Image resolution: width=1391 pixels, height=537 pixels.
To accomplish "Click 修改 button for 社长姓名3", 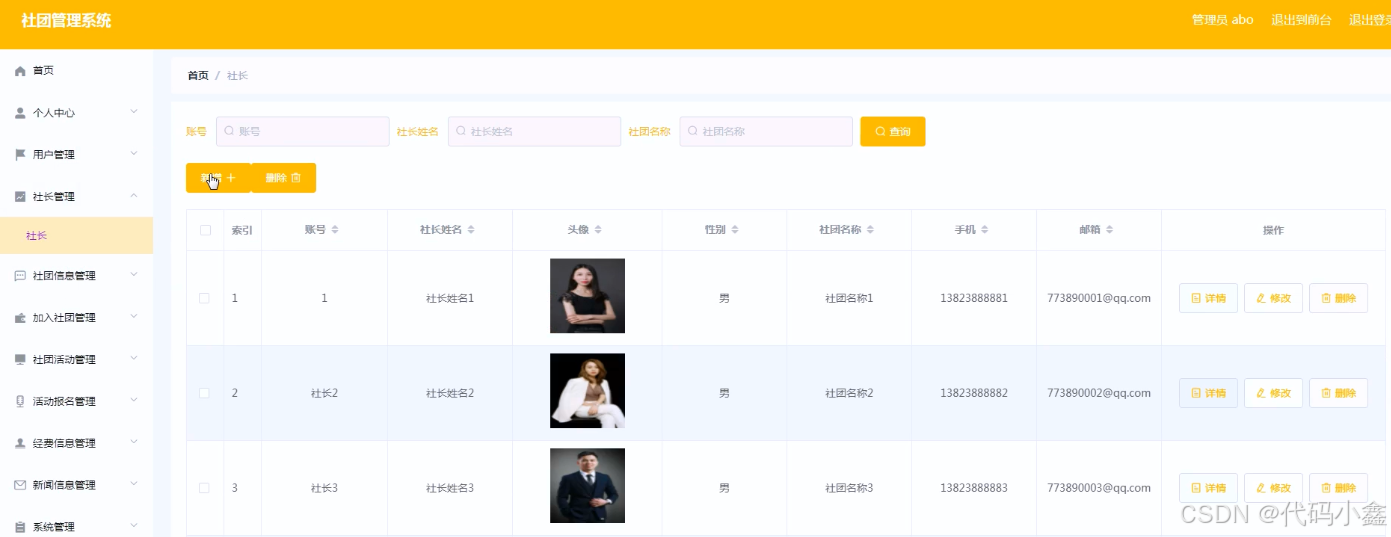I will (1273, 488).
